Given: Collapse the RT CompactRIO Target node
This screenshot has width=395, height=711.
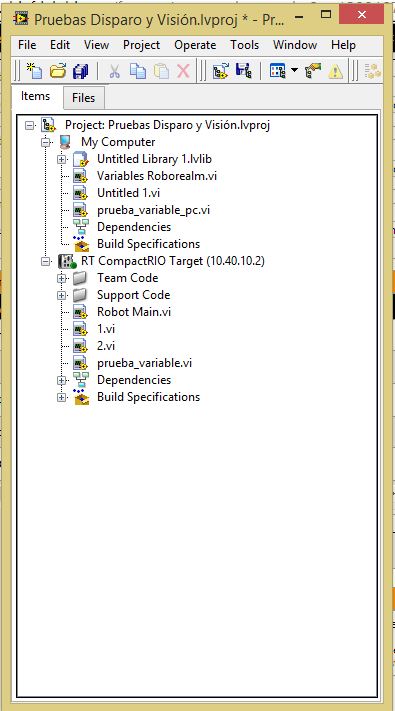Looking at the screenshot, I should click(x=45, y=262).
